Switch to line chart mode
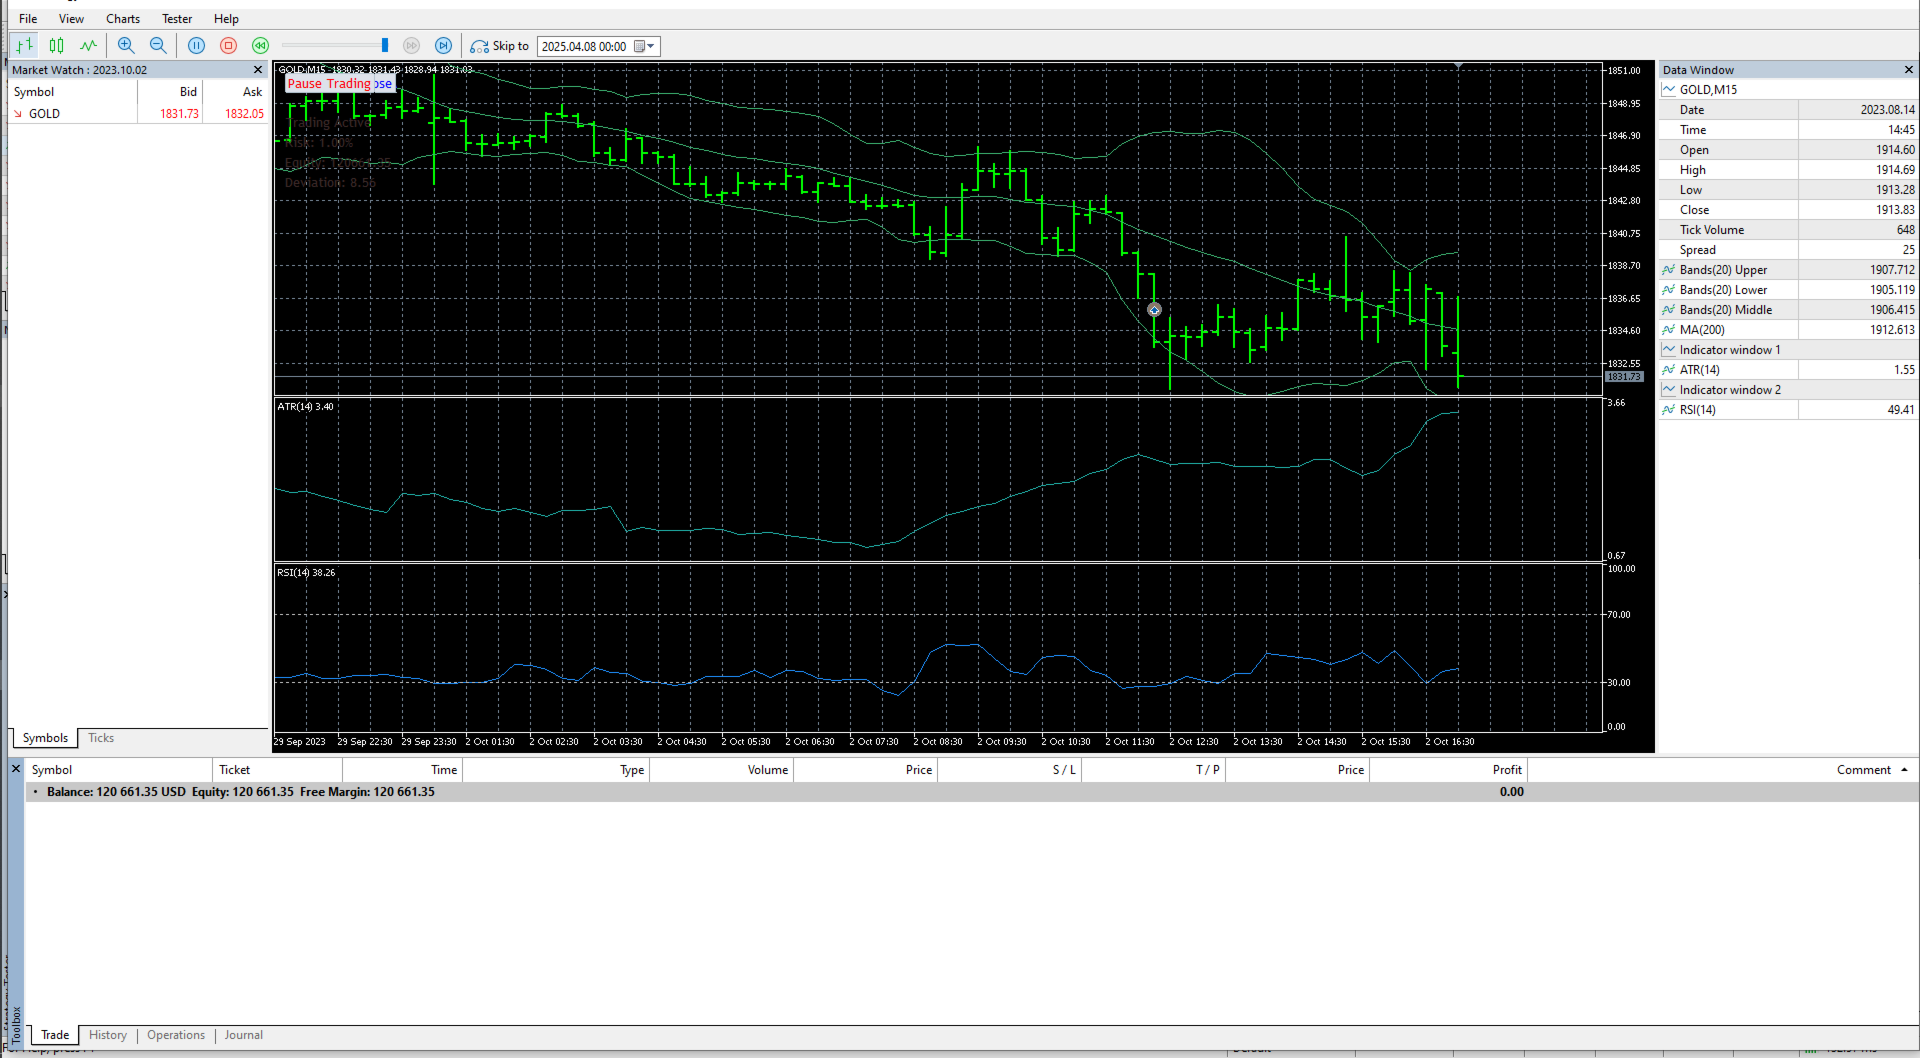The width and height of the screenshot is (1920, 1058). [x=89, y=45]
